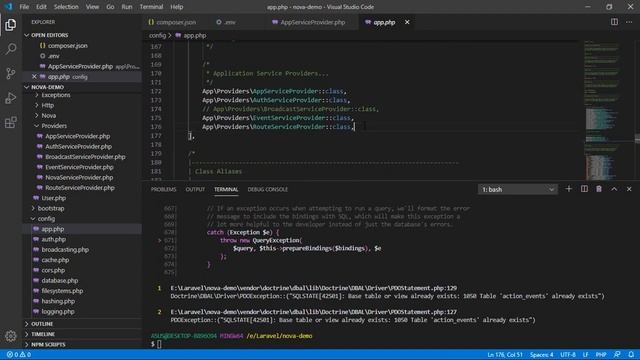This screenshot has height=360, width=640.
Task: Open the Run menu
Action: tap(127, 7)
